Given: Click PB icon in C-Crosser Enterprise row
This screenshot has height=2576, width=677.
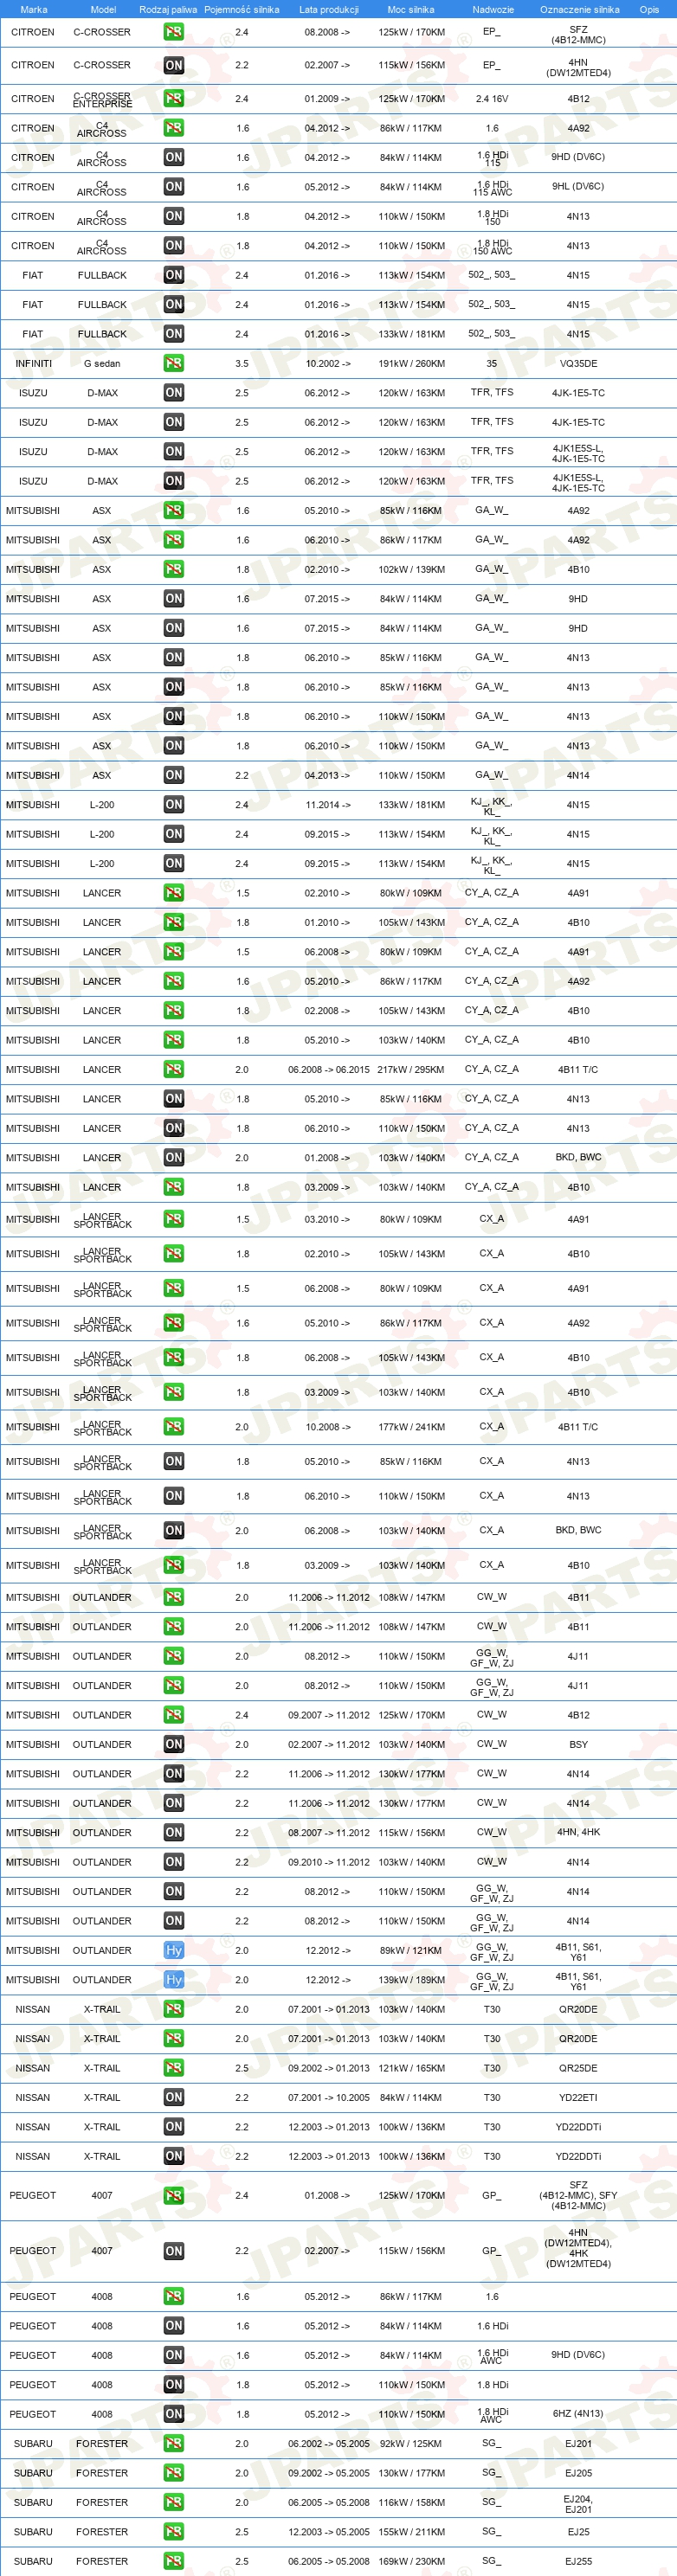Looking at the screenshot, I should 174,99.
